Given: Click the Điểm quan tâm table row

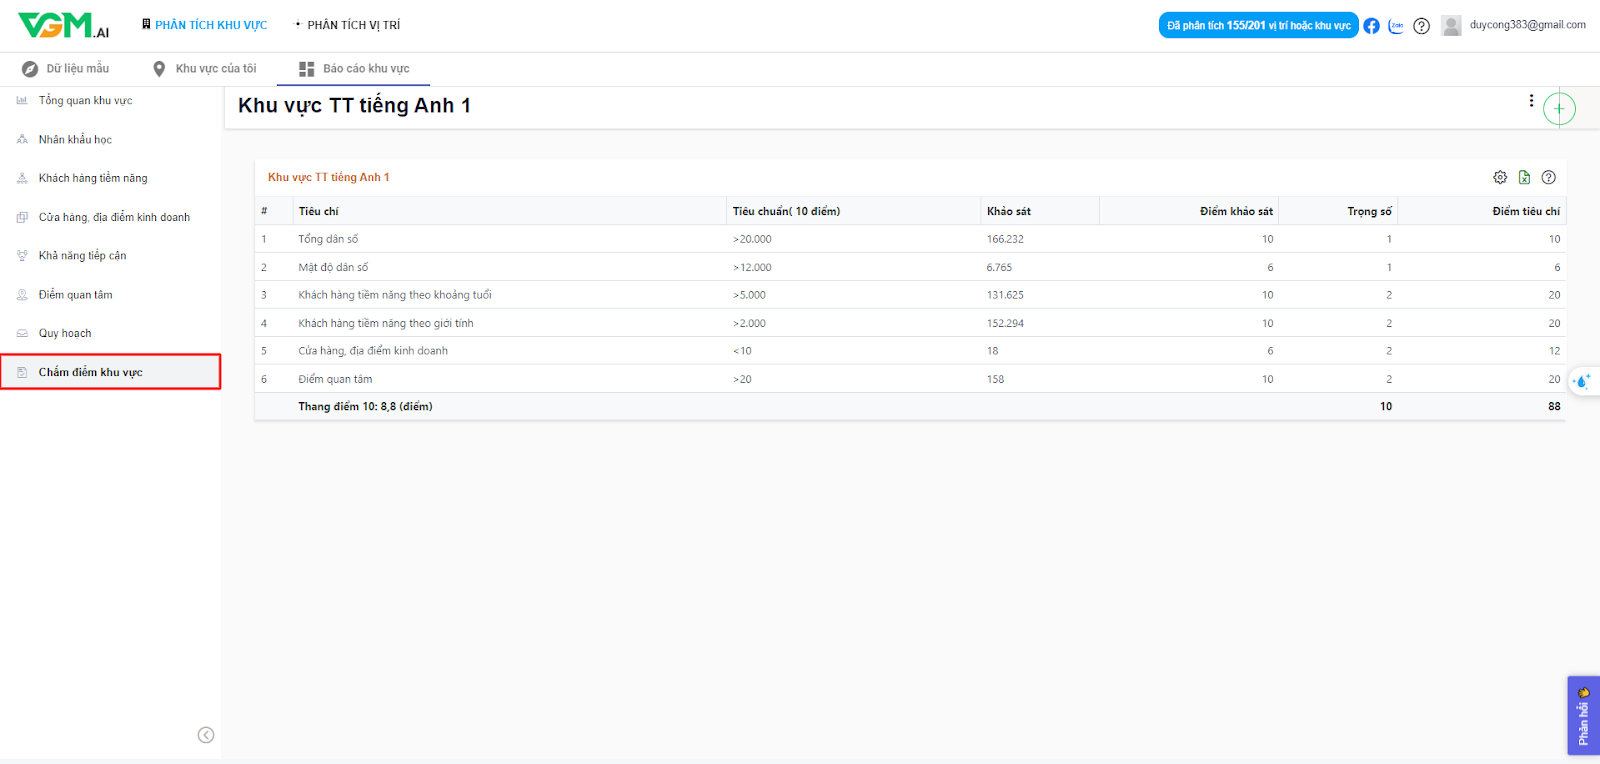Looking at the screenshot, I should tap(910, 379).
